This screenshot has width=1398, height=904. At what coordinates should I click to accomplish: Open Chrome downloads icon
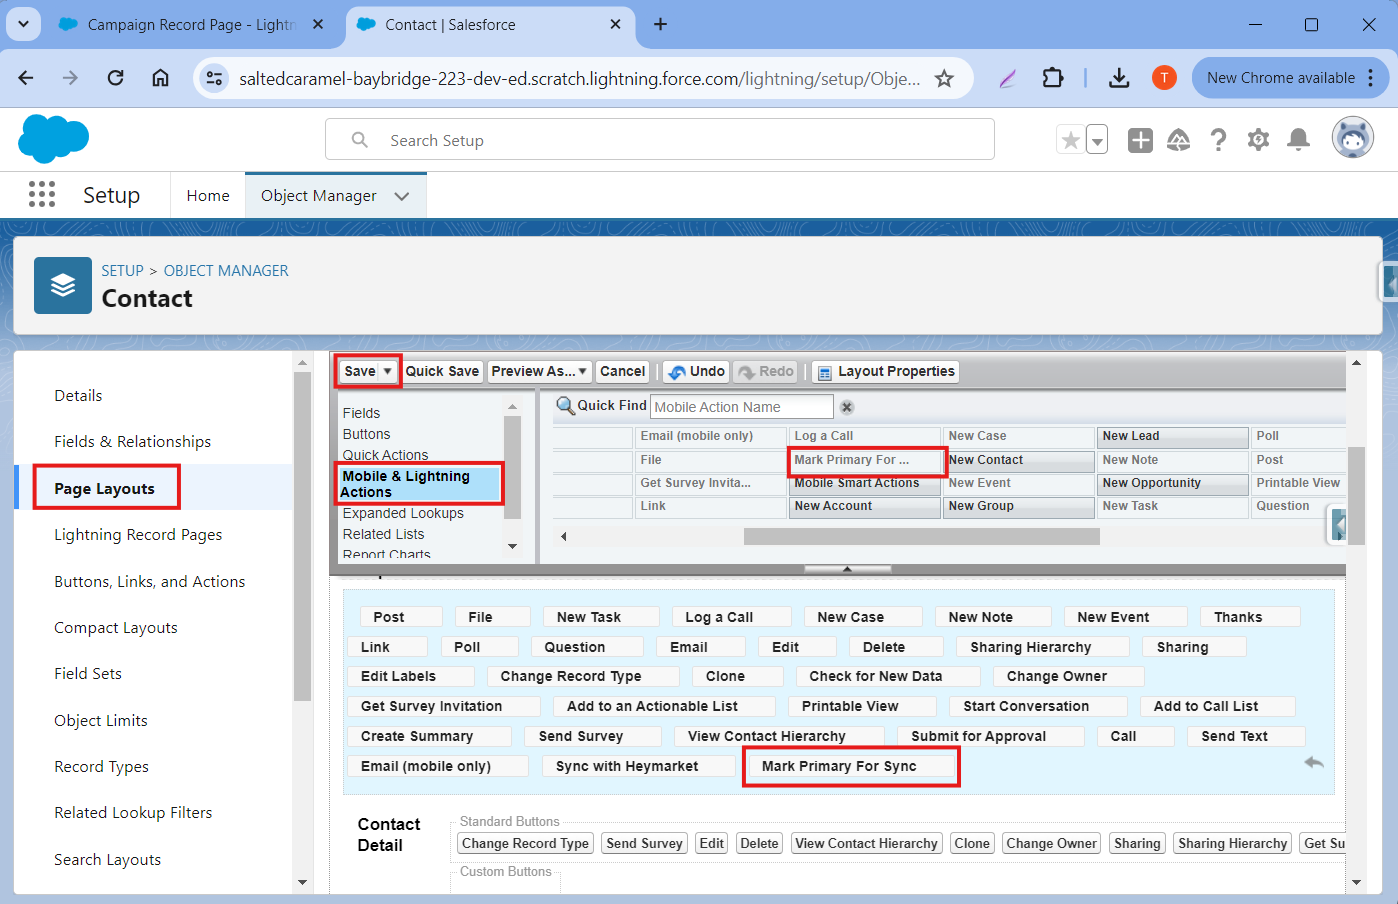[x=1119, y=78]
